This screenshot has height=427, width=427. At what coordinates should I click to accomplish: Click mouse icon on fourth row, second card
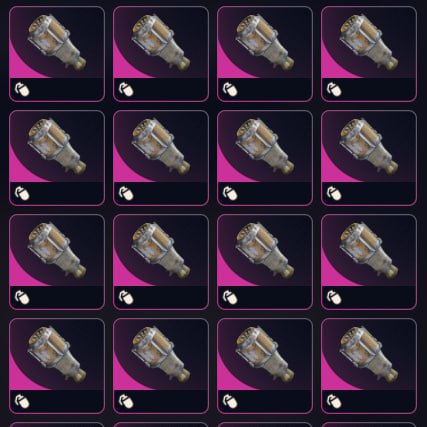point(126,401)
